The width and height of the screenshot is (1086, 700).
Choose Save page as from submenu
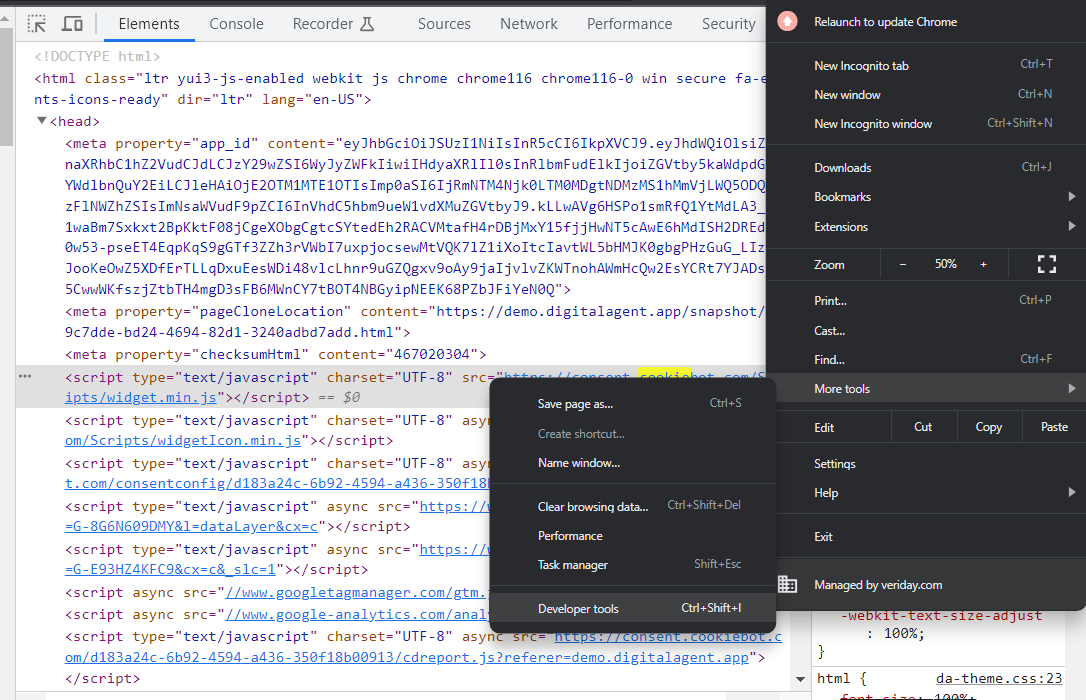click(632, 404)
